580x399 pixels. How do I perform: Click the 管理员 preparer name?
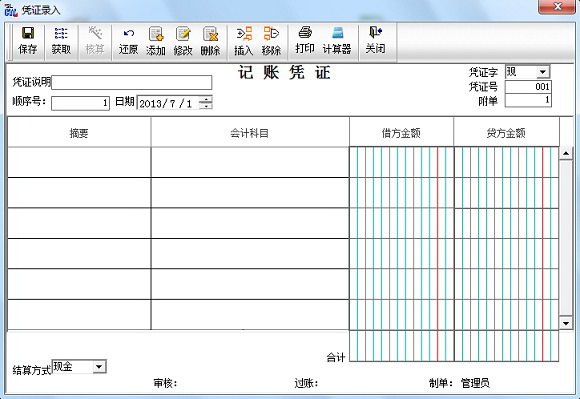coord(475,383)
